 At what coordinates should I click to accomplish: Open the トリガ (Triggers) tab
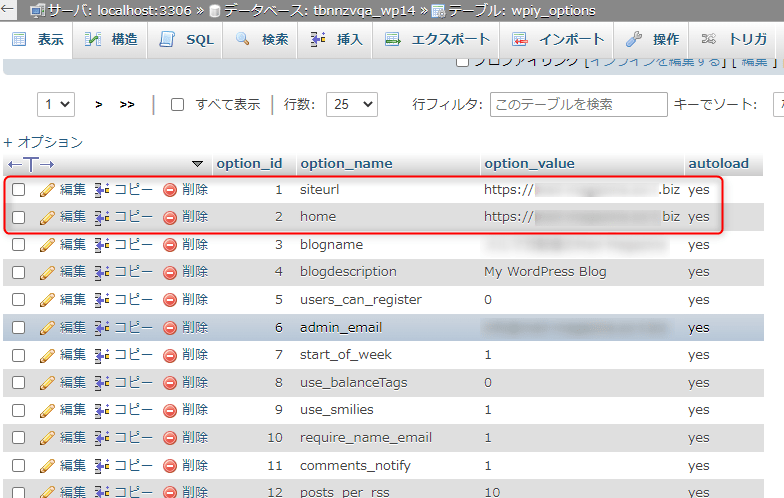click(x=734, y=40)
